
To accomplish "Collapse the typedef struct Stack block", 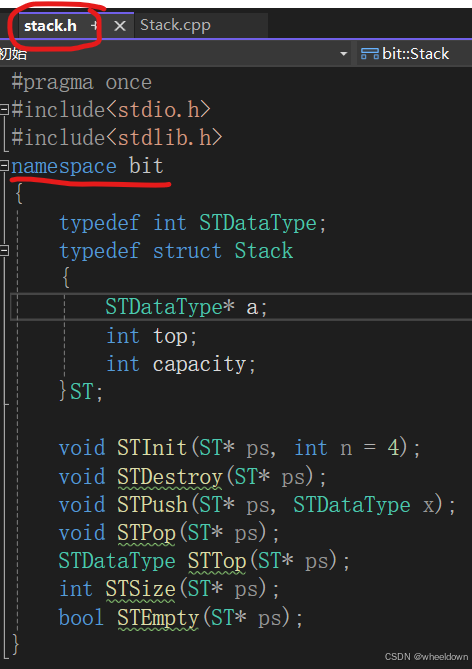I will coord(4,250).
